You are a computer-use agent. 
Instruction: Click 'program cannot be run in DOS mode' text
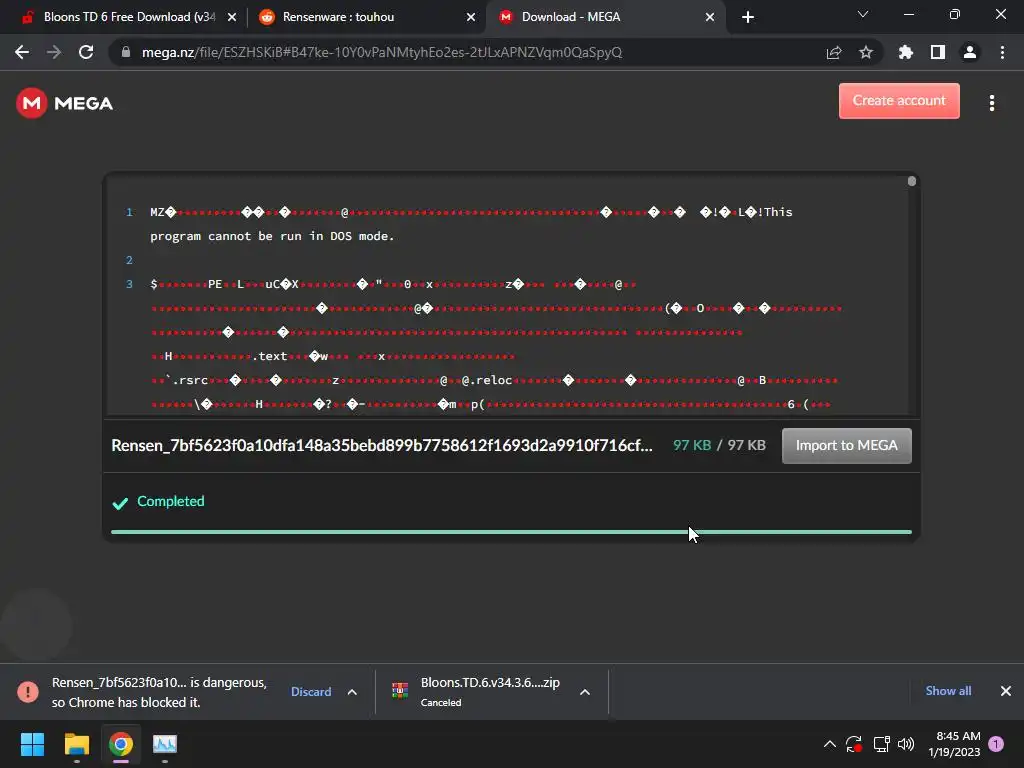coord(272,236)
